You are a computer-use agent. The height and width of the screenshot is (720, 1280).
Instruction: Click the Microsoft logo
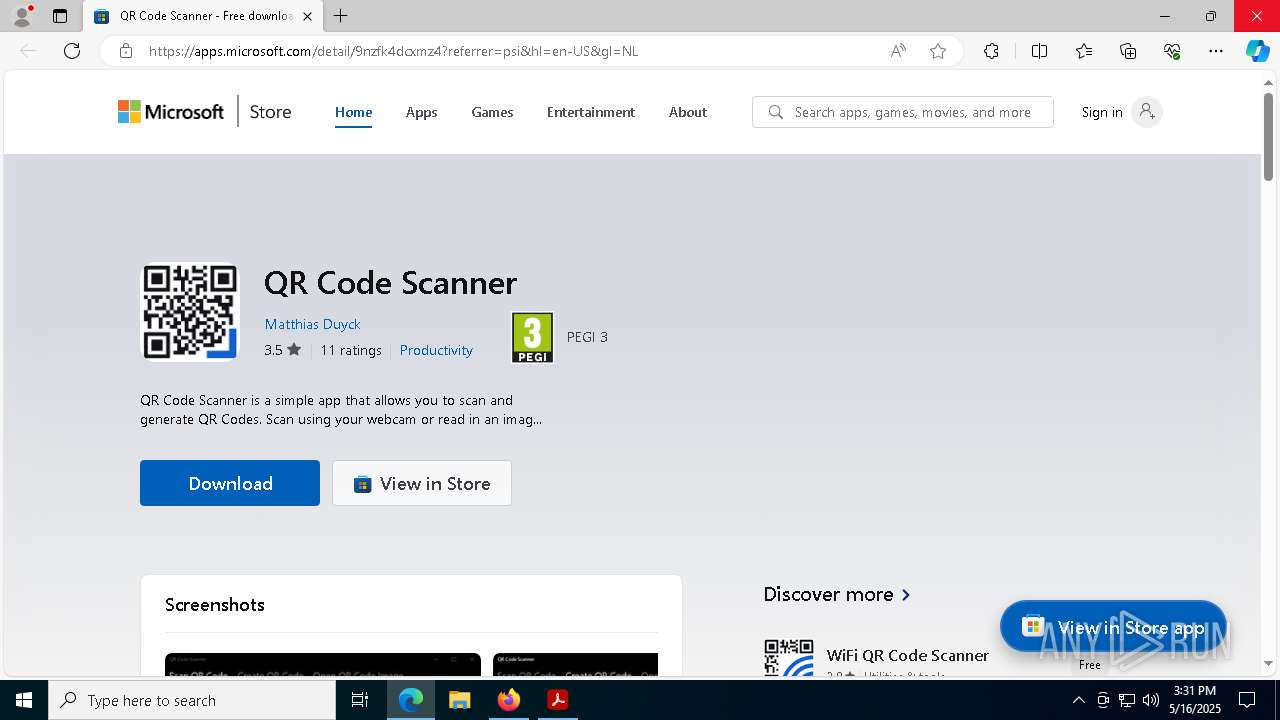[x=171, y=112]
